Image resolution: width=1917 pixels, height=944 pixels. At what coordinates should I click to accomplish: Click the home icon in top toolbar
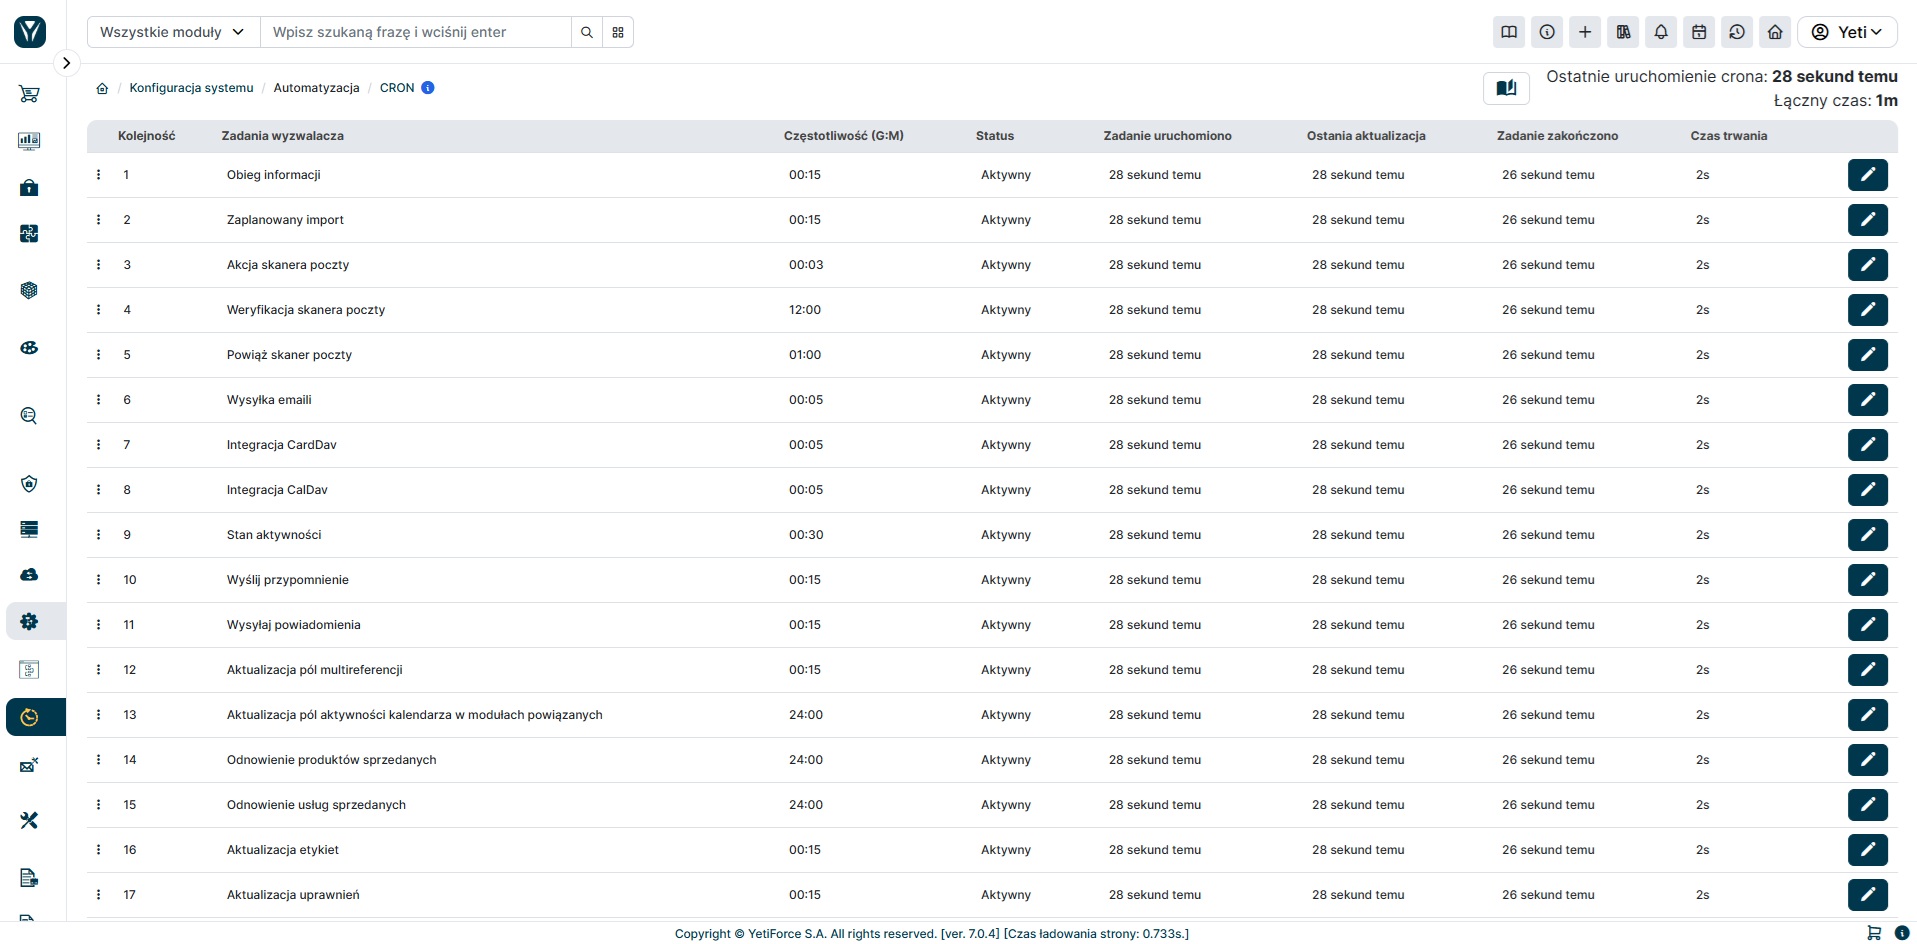1775,32
